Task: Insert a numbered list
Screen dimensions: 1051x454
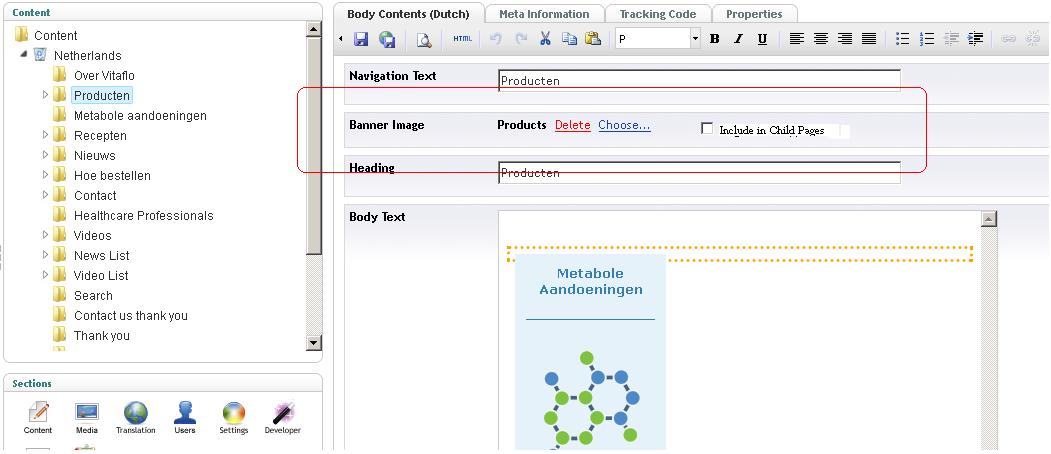Action: point(927,39)
